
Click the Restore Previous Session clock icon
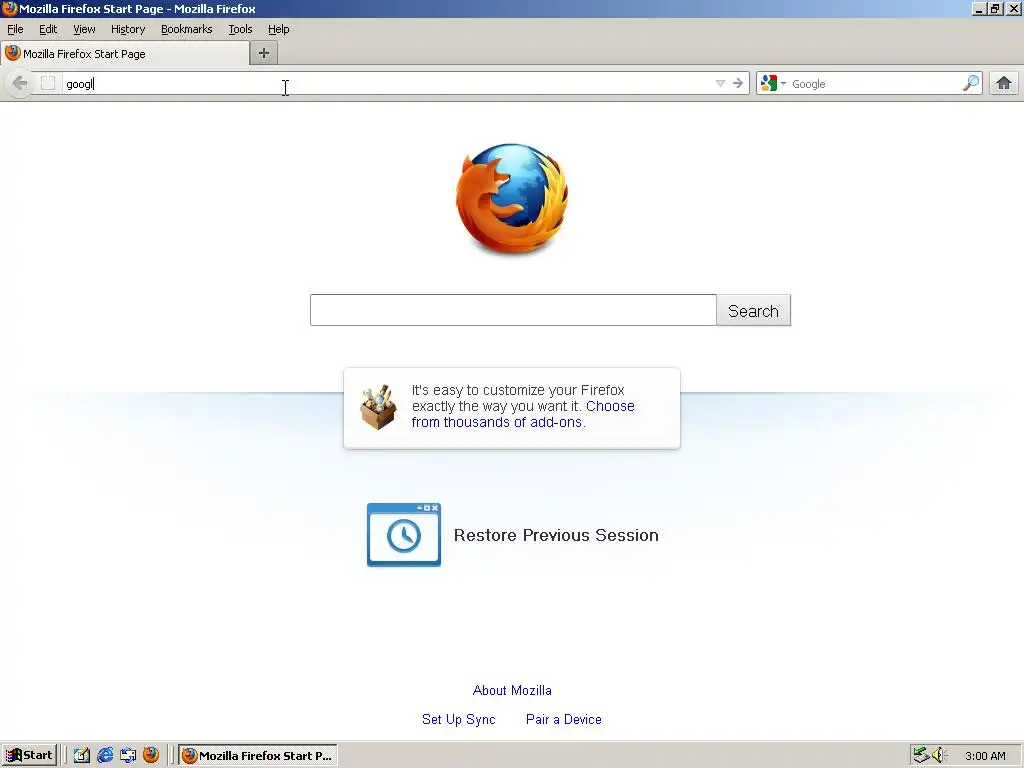pos(404,535)
